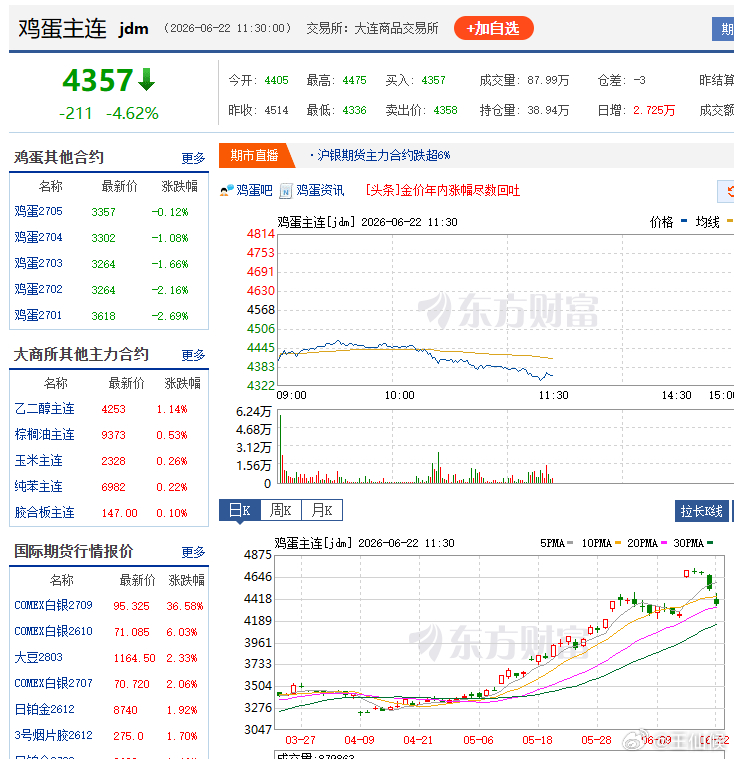Open contract 鸡蛋2704
The width and height of the screenshot is (734, 759).
click(x=38, y=238)
